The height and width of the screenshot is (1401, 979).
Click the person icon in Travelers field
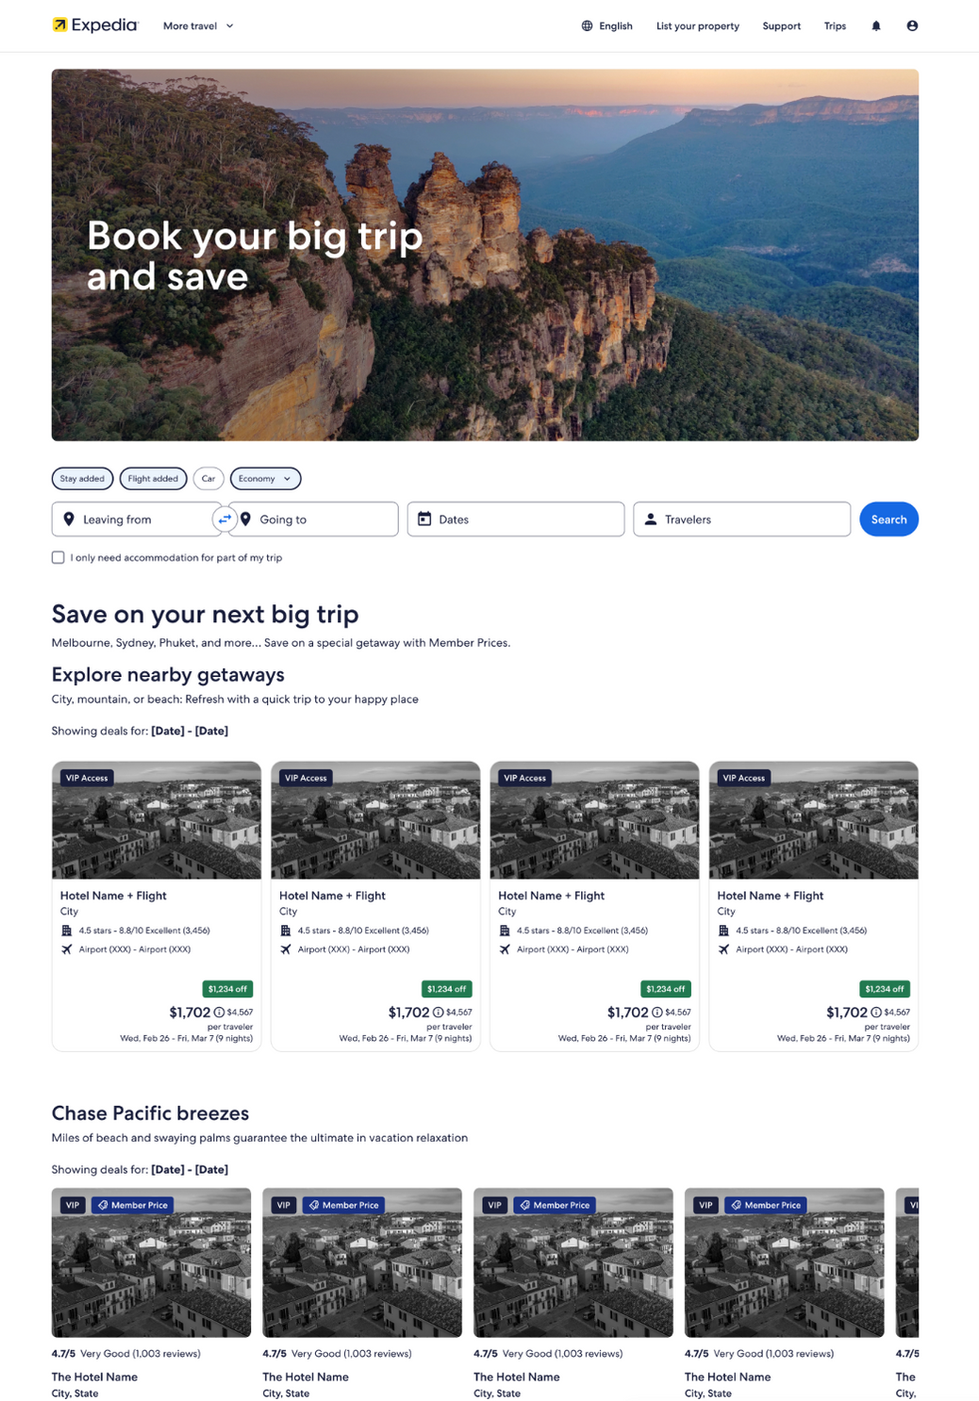[650, 519]
